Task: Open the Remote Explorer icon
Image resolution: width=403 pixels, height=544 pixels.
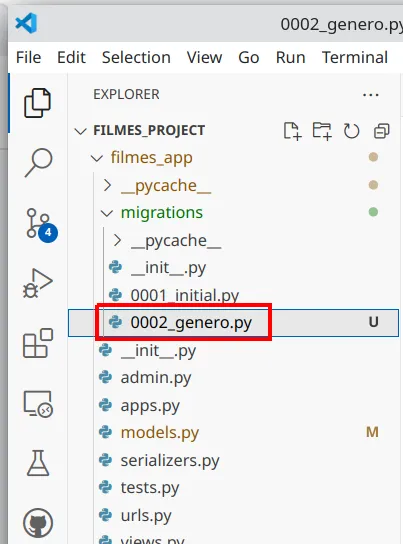Action: click(x=38, y=404)
